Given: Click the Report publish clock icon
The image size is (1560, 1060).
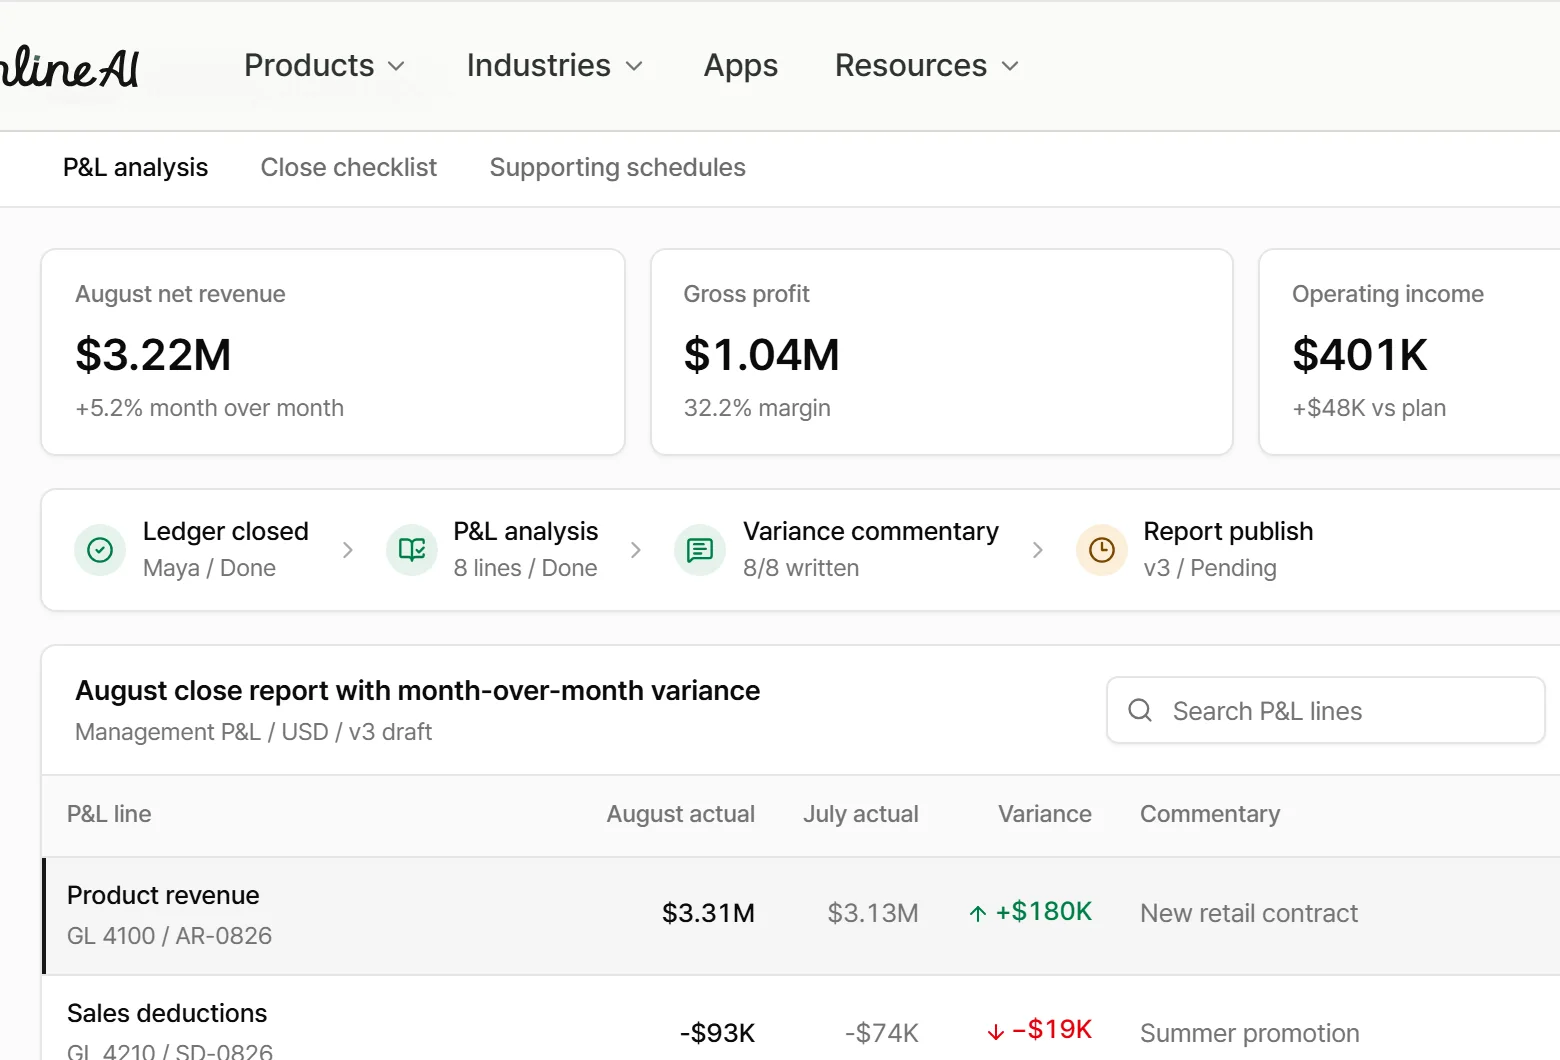Looking at the screenshot, I should click(x=1102, y=550).
